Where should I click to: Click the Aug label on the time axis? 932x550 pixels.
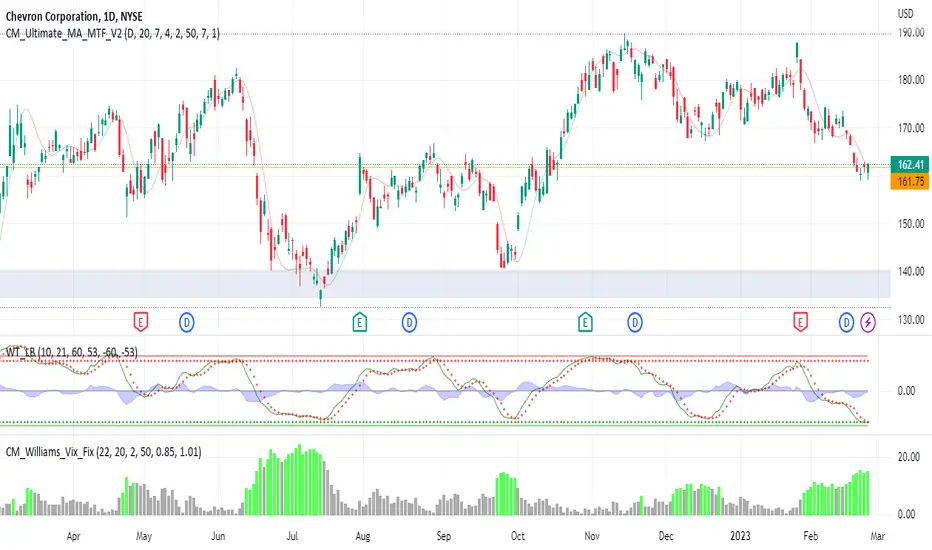pos(363,536)
